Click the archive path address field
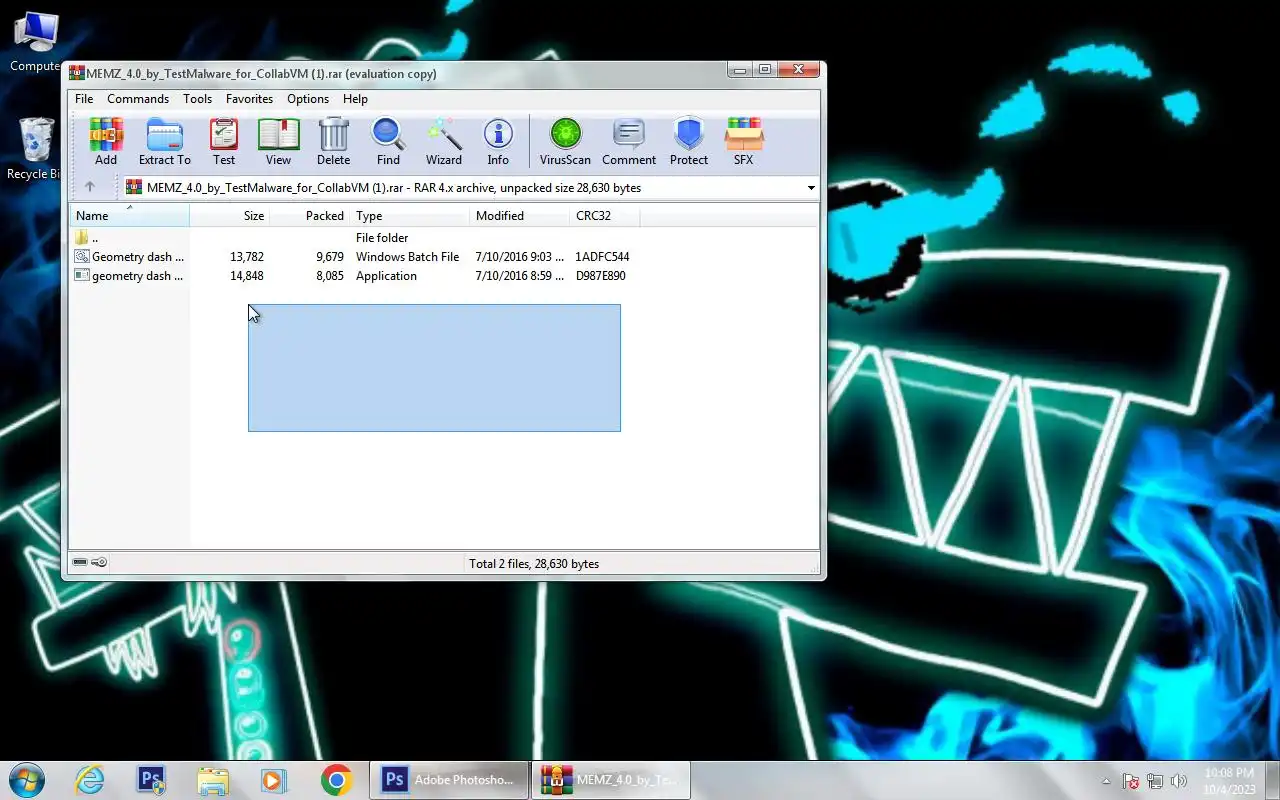 click(x=468, y=187)
